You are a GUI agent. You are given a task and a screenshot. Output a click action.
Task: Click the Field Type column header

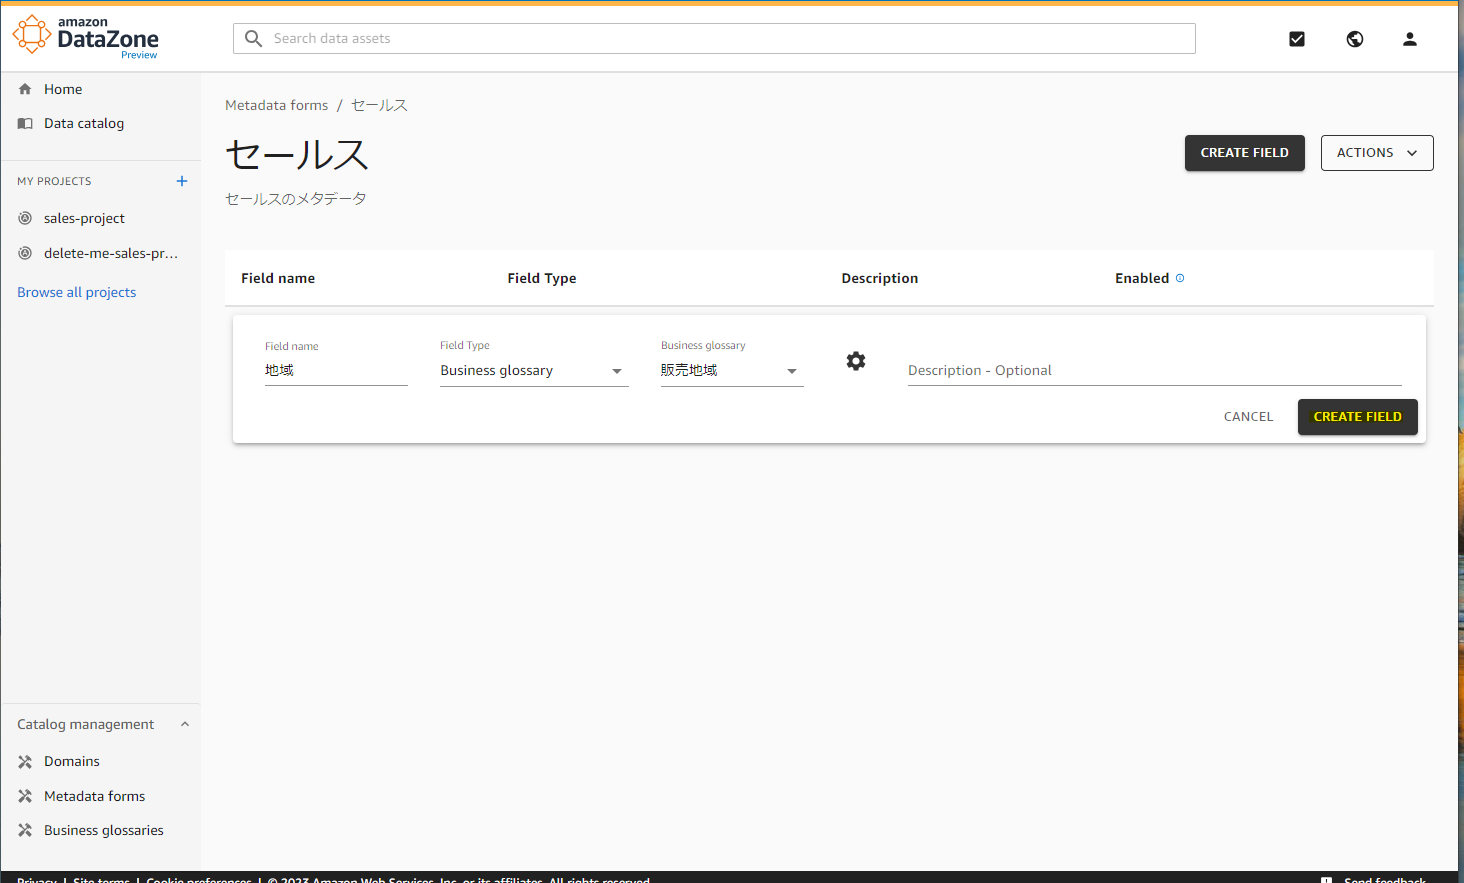click(542, 278)
